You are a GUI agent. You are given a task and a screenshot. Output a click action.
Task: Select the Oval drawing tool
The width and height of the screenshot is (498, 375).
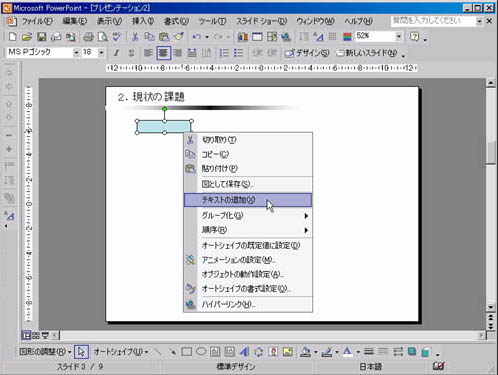point(201,352)
